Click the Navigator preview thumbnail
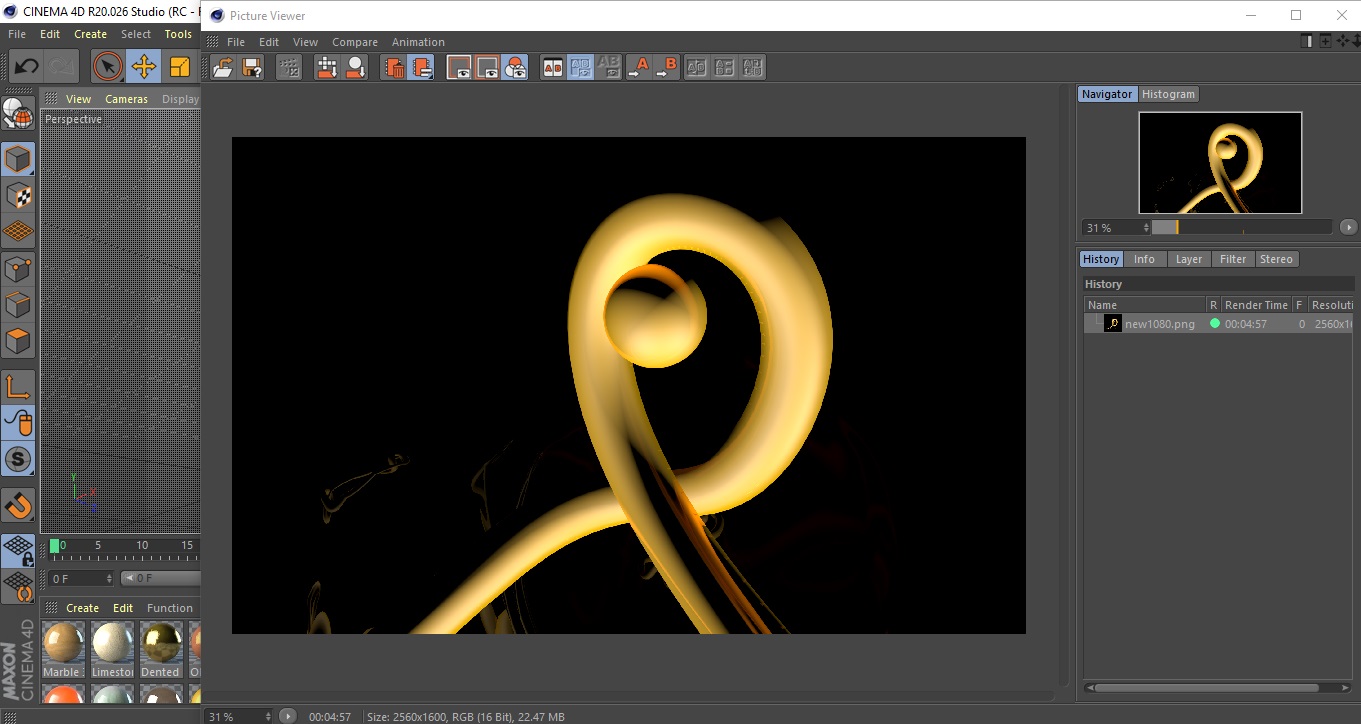 [x=1220, y=162]
